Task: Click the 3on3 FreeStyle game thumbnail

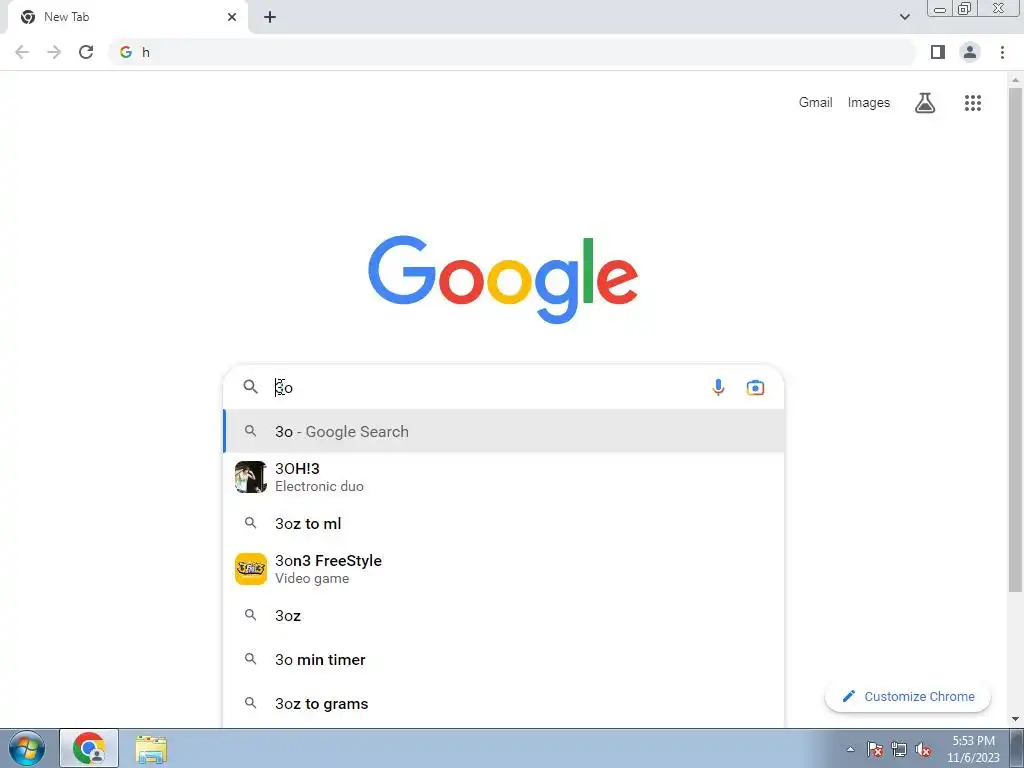Action: coord(251,569)
